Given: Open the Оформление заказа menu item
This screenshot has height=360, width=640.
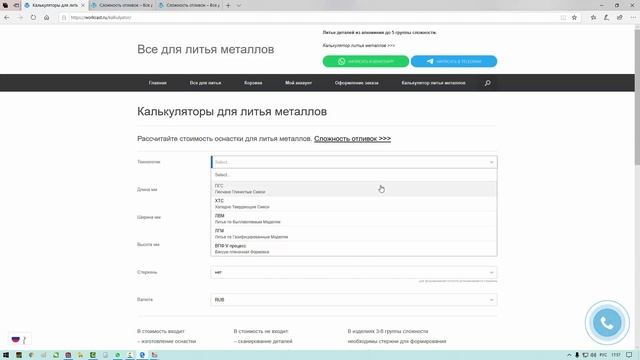Looking at the screenshot, I should [356, 83].
